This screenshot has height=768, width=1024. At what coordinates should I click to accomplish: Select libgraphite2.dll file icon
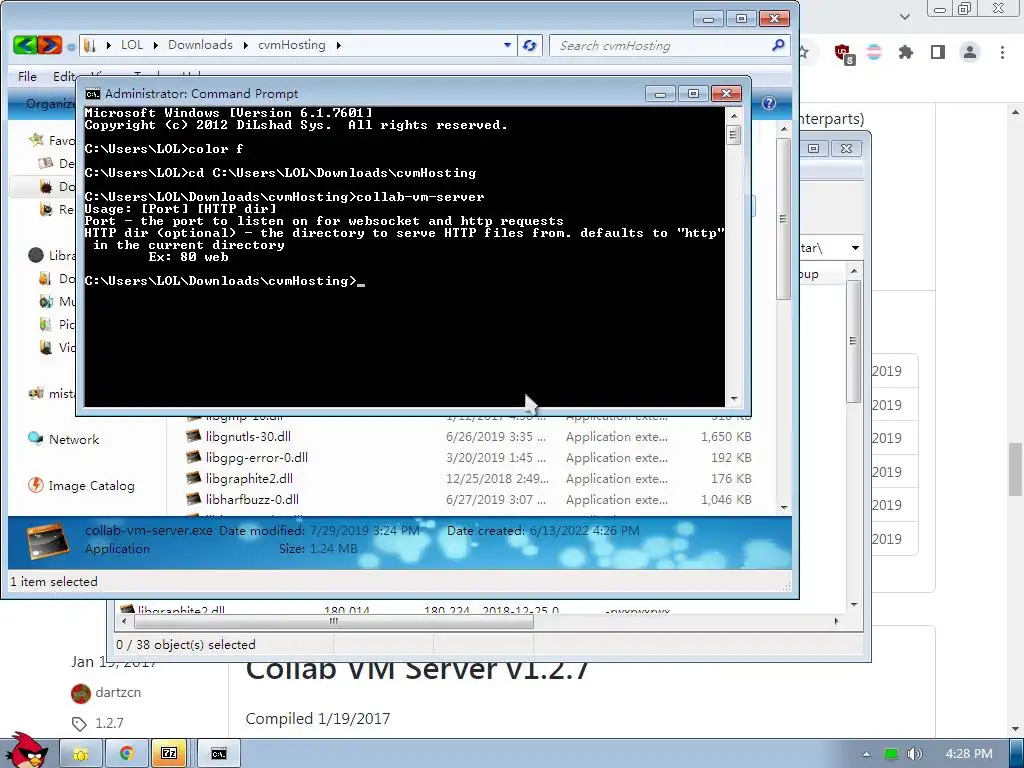coord(193,478)
